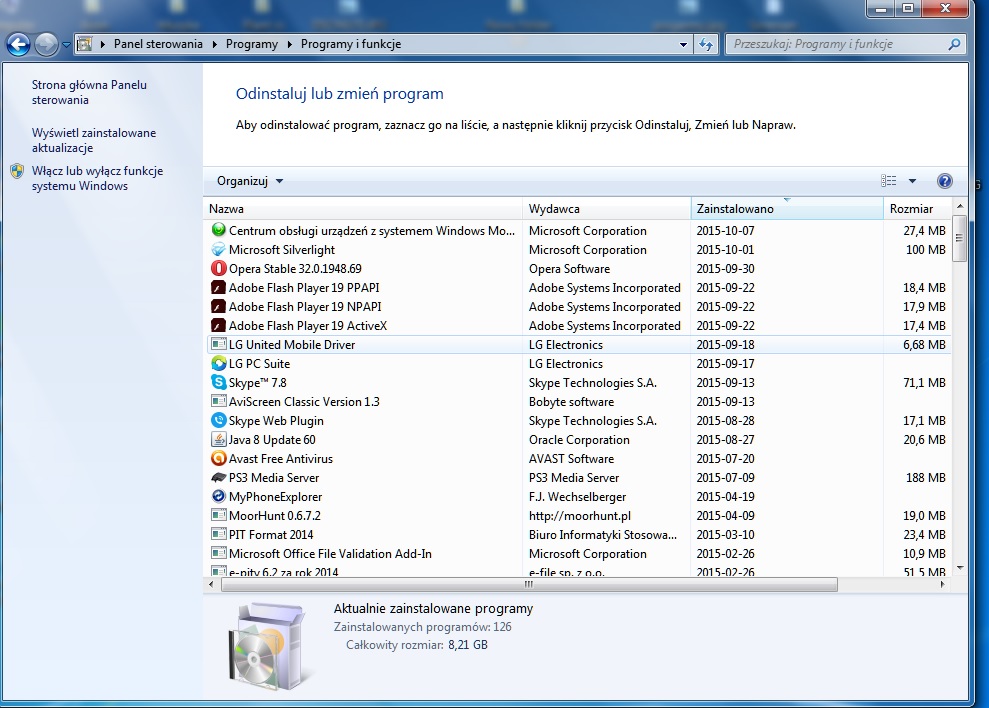Sort by the Rozmiar column header
Image resolution: width=989 pixels, height=708 pixels.
(918, 209)
